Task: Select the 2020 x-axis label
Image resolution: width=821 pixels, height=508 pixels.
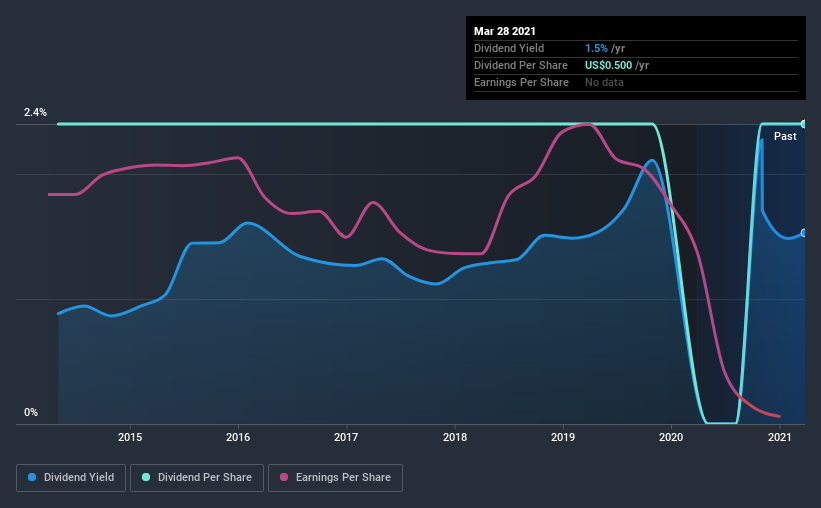Action: click(671, 437)
